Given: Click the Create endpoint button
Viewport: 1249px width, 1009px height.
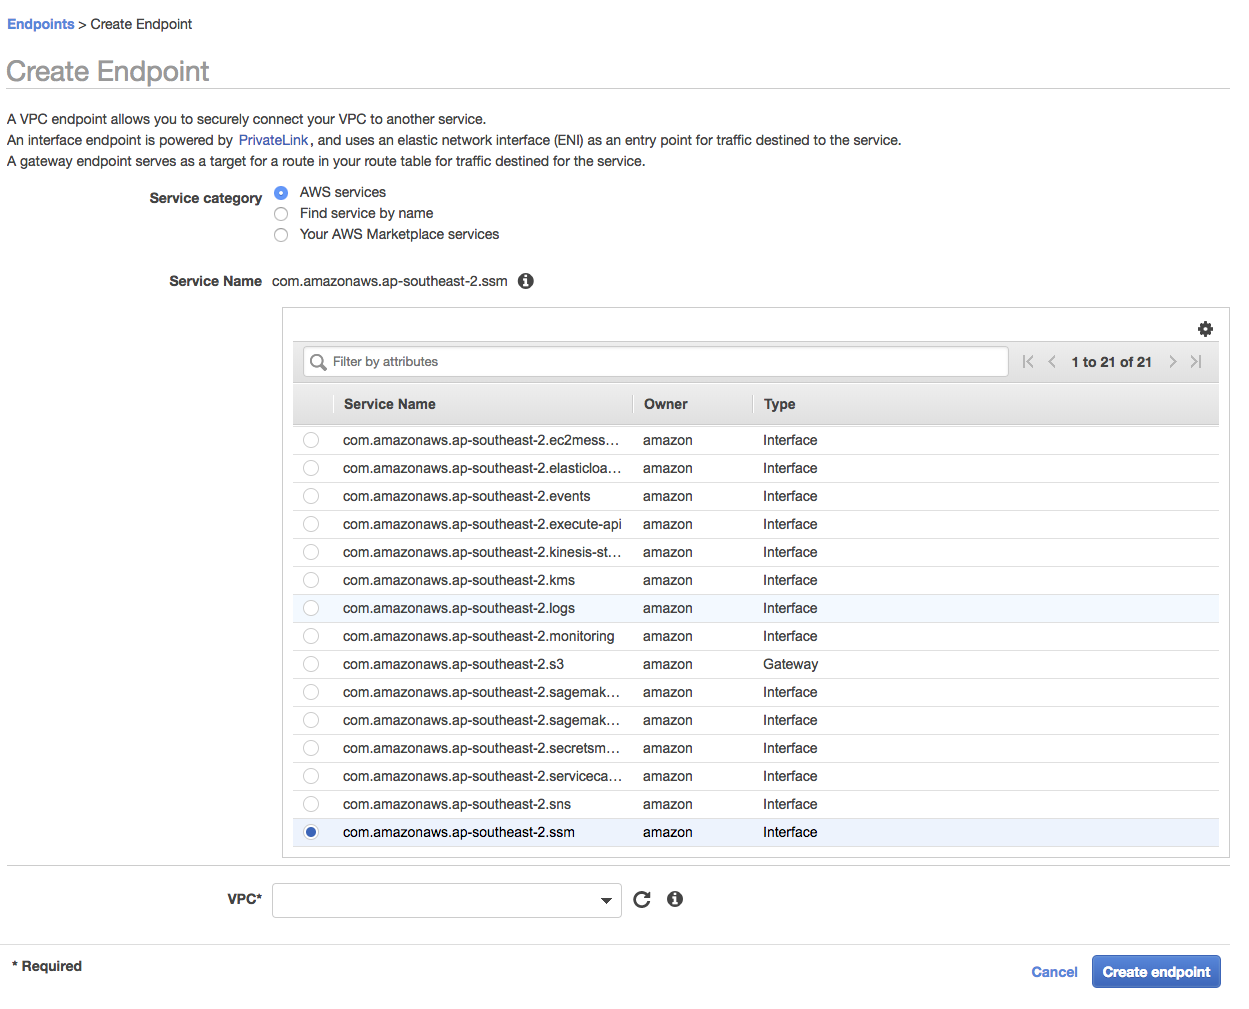Looking at the screenshot, I should click(x=1156, y=971).
